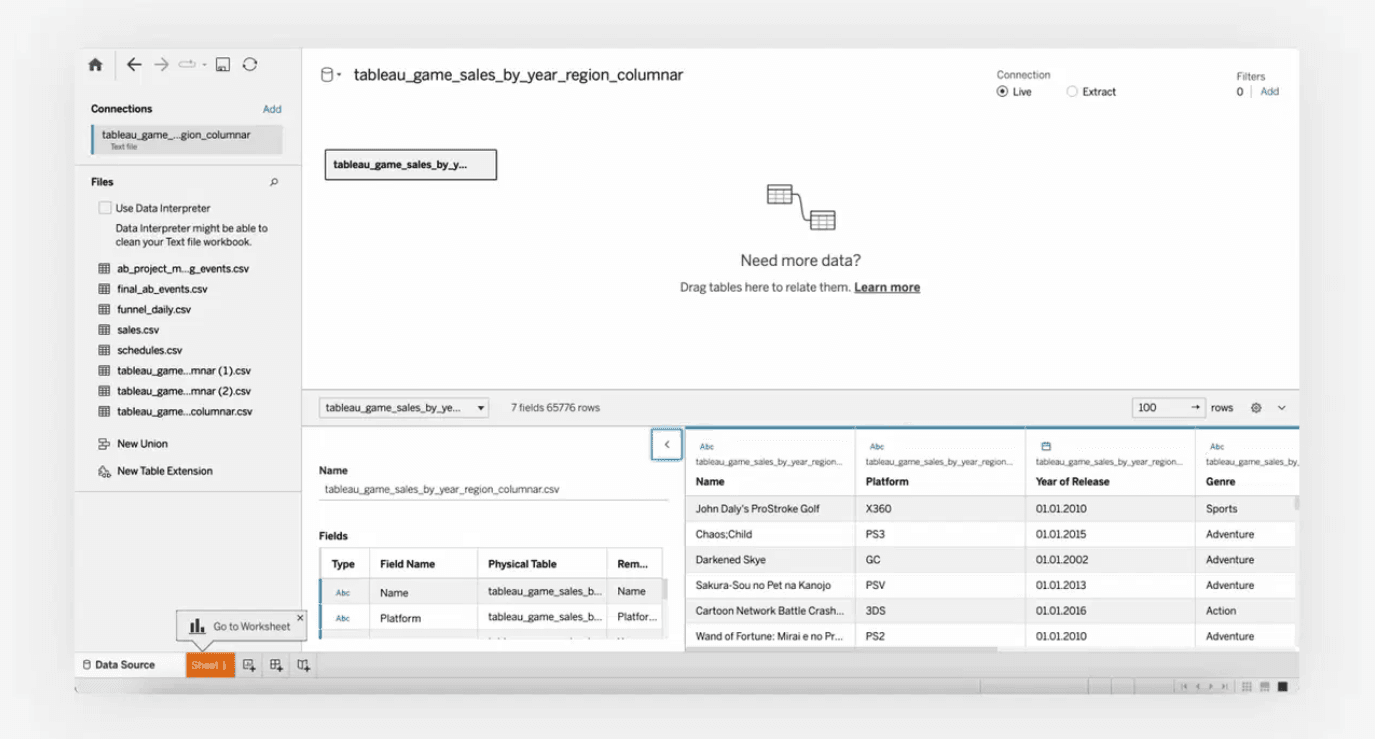Click the back arrow in toolbar
This screenshot has height=739, width=1375.
[x=134, y=65]
